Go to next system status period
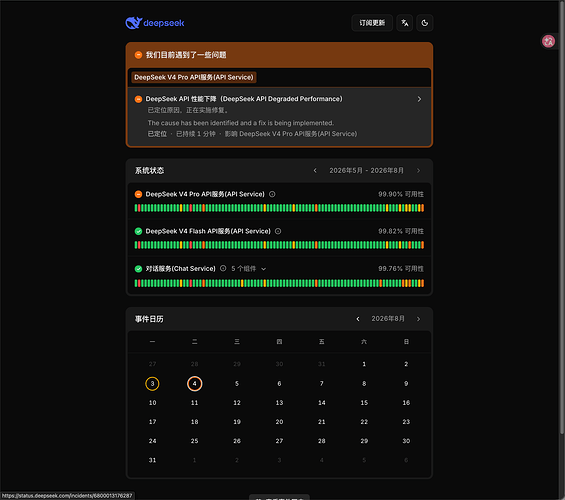 (x=418, y=170)
